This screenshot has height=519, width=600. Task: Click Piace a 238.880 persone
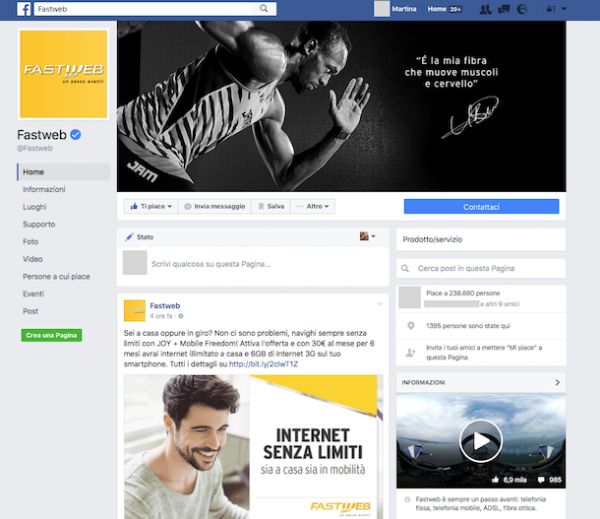click(x=463, y=293)
